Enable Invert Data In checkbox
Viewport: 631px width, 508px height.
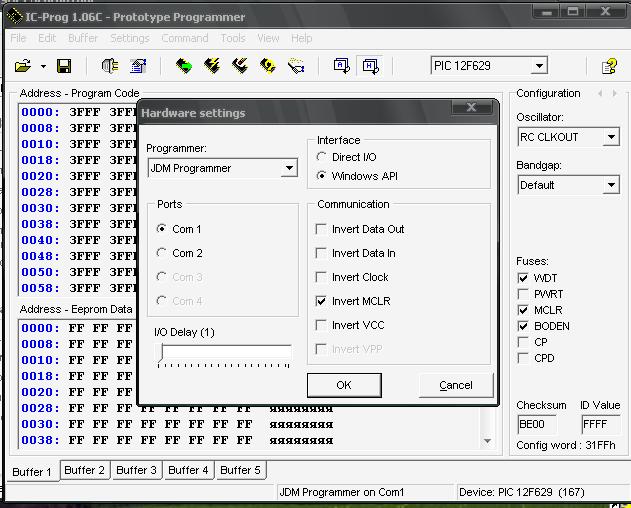coord(321,253)
